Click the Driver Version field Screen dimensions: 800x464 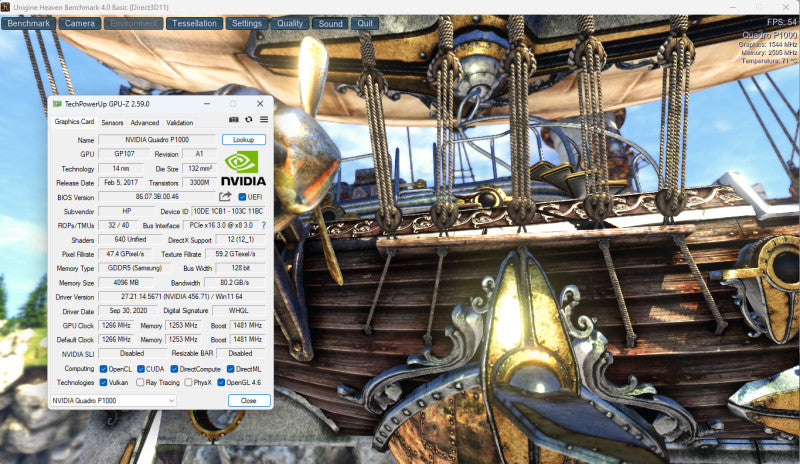coord(182,297)
